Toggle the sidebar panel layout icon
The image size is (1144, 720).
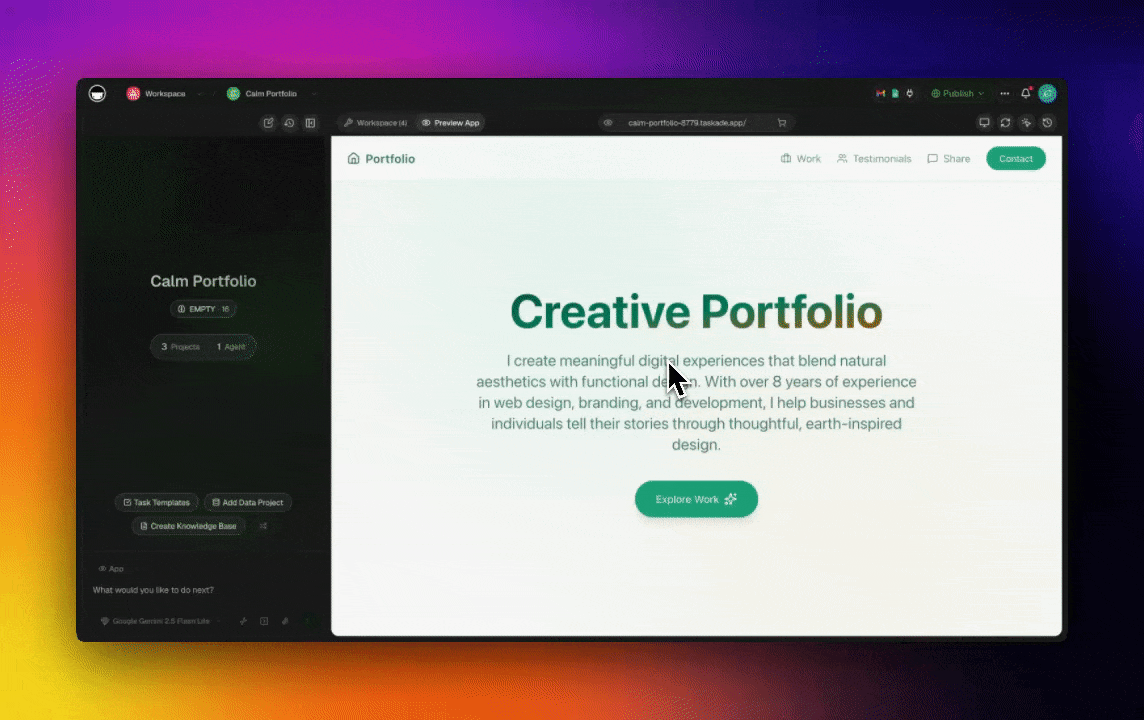[311, 123]
